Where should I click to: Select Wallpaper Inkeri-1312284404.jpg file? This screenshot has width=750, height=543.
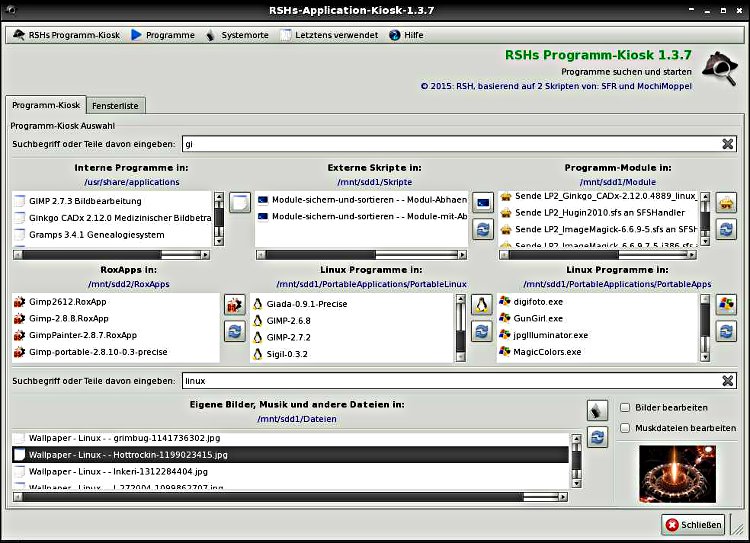(290, 471)
